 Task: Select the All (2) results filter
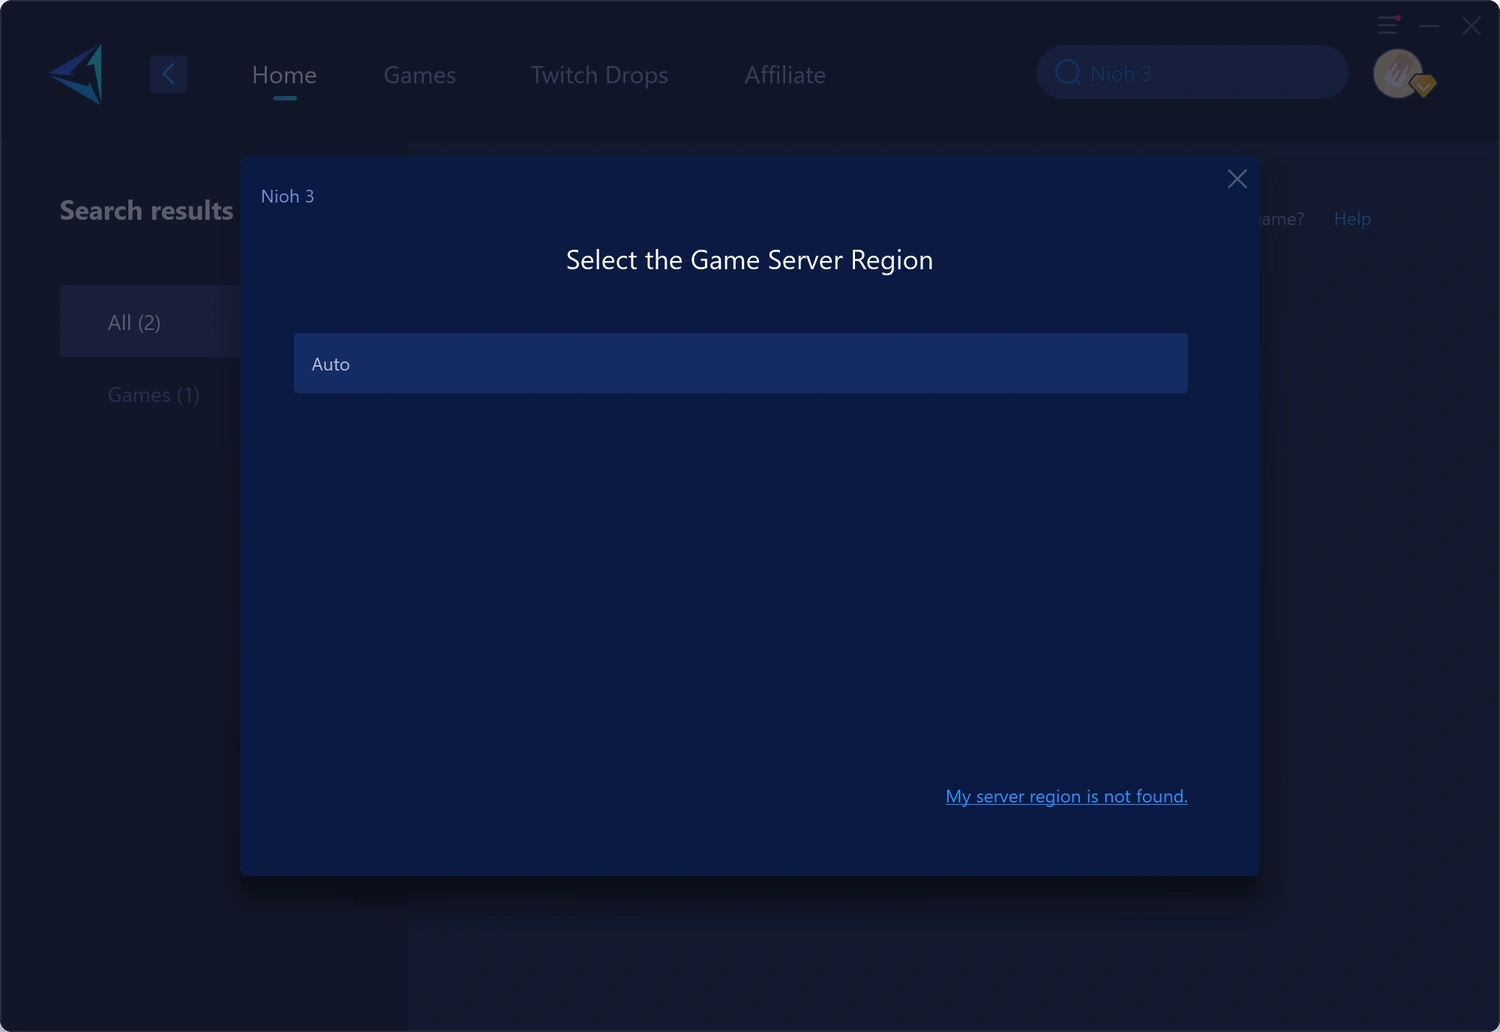point(134,322)
